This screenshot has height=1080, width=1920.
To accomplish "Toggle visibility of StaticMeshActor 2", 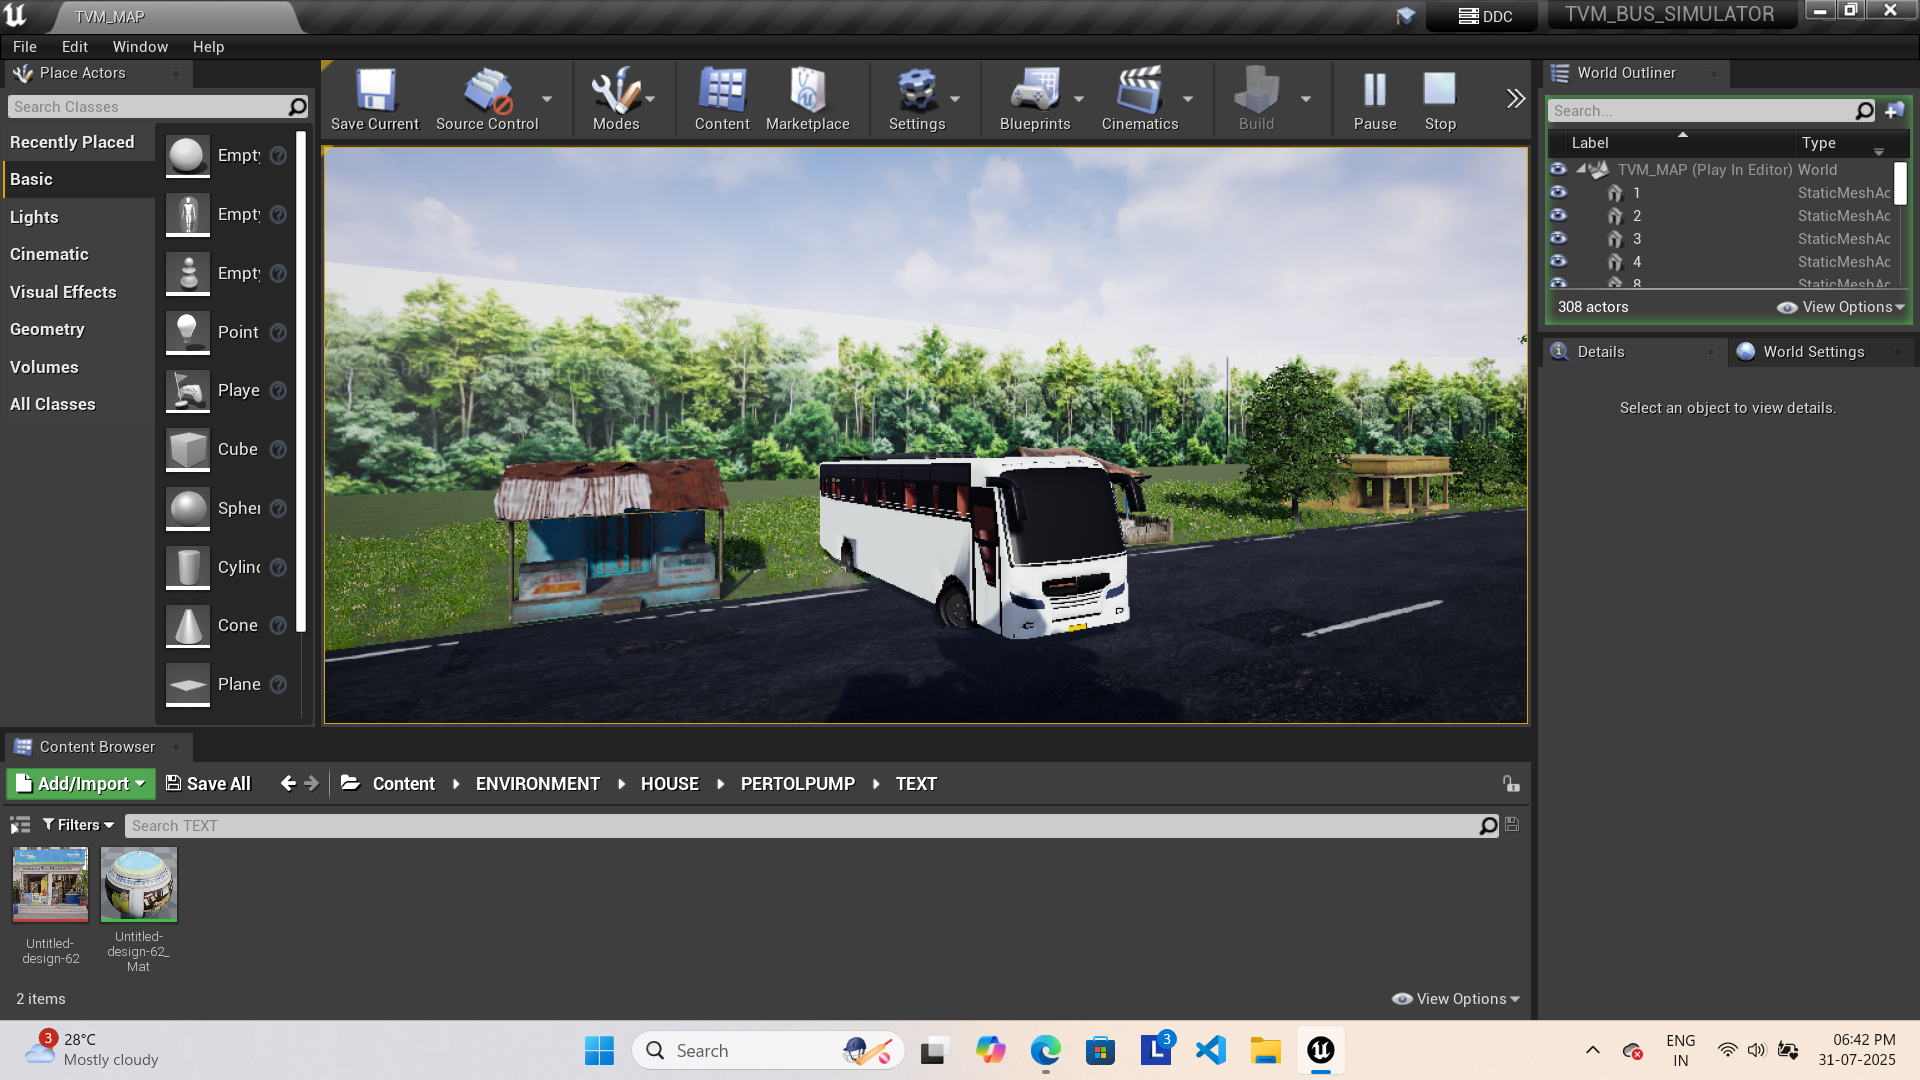I will [x=1558, y=216].
